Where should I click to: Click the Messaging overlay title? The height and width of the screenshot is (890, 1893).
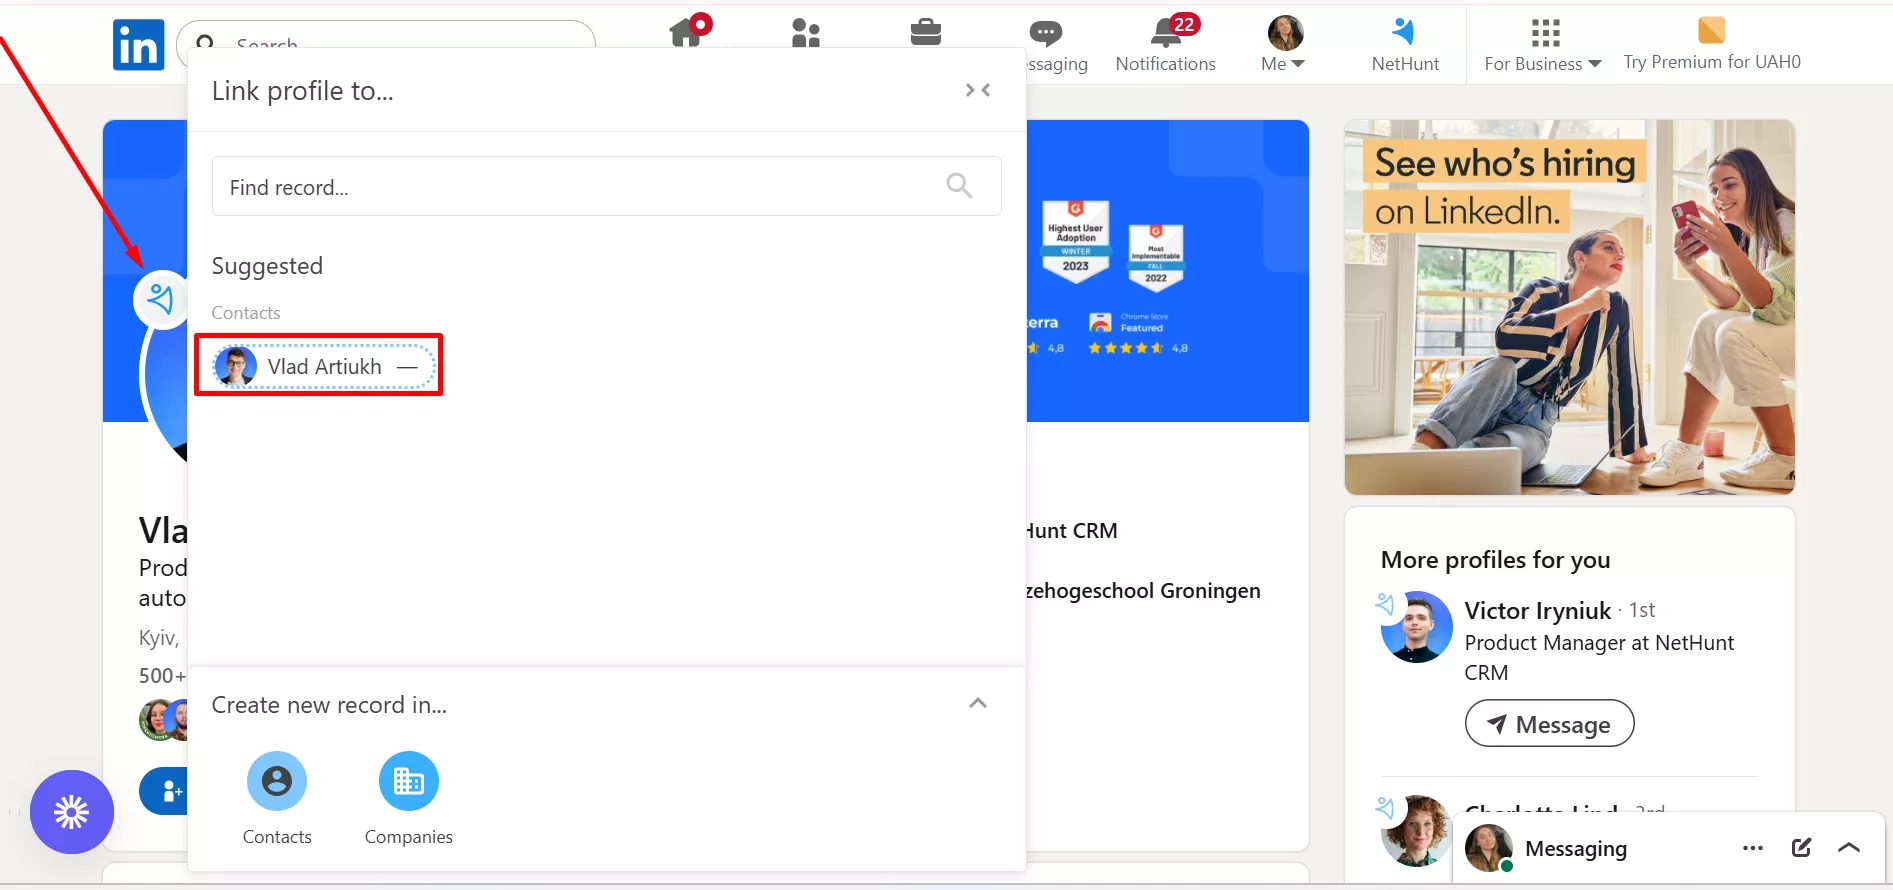(x=1576, y=849)
